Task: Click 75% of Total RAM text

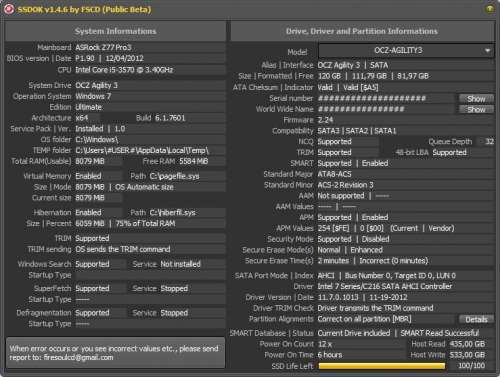Action: click(x=145, y=224)
